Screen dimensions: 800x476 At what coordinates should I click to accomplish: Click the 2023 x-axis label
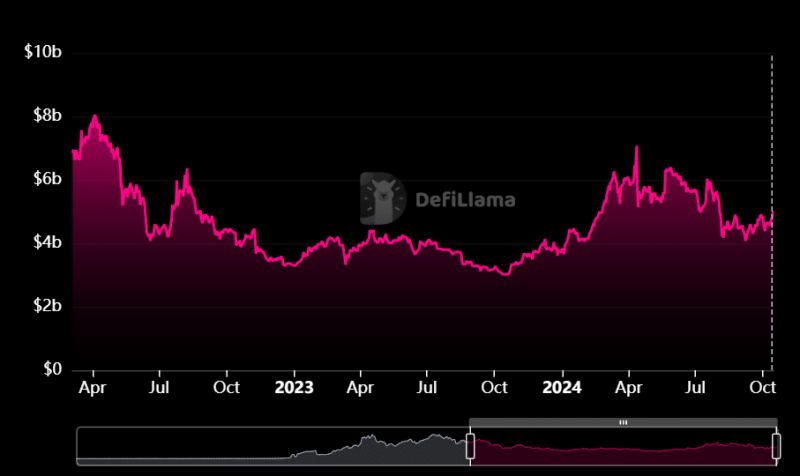(x=294, y=388)
